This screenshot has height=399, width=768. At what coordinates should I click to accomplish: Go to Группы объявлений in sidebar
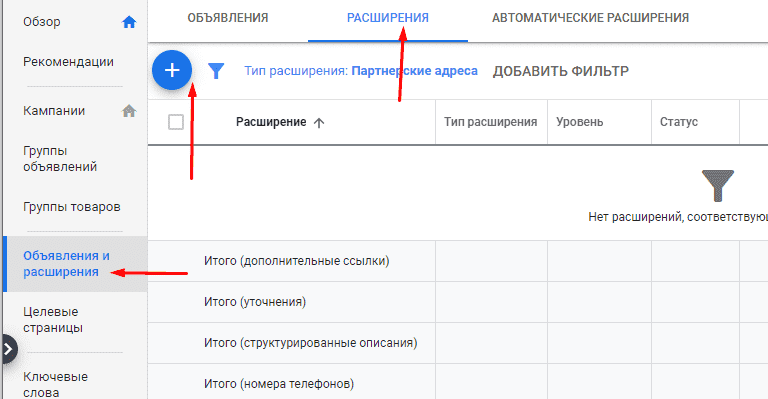(60, 159)
